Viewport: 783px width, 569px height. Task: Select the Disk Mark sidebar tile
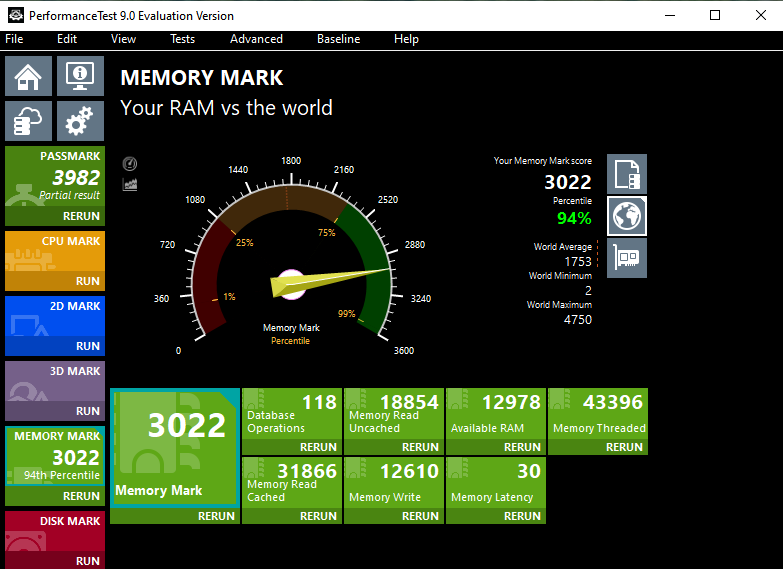(55, 531)
